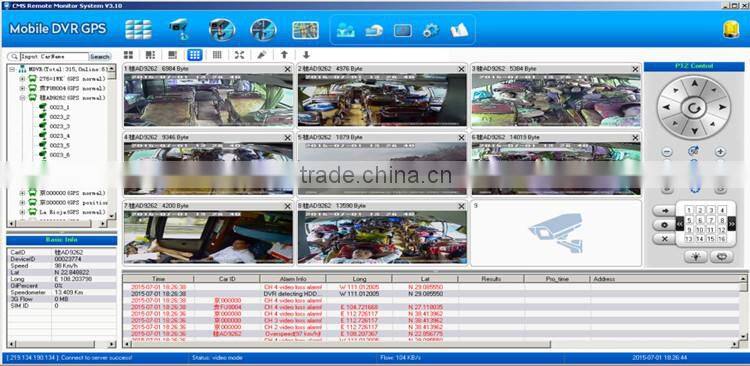This screenshot has height=366, width=750.
Task: Expand the FU8004 vehicle tree node
Action: 22,88
